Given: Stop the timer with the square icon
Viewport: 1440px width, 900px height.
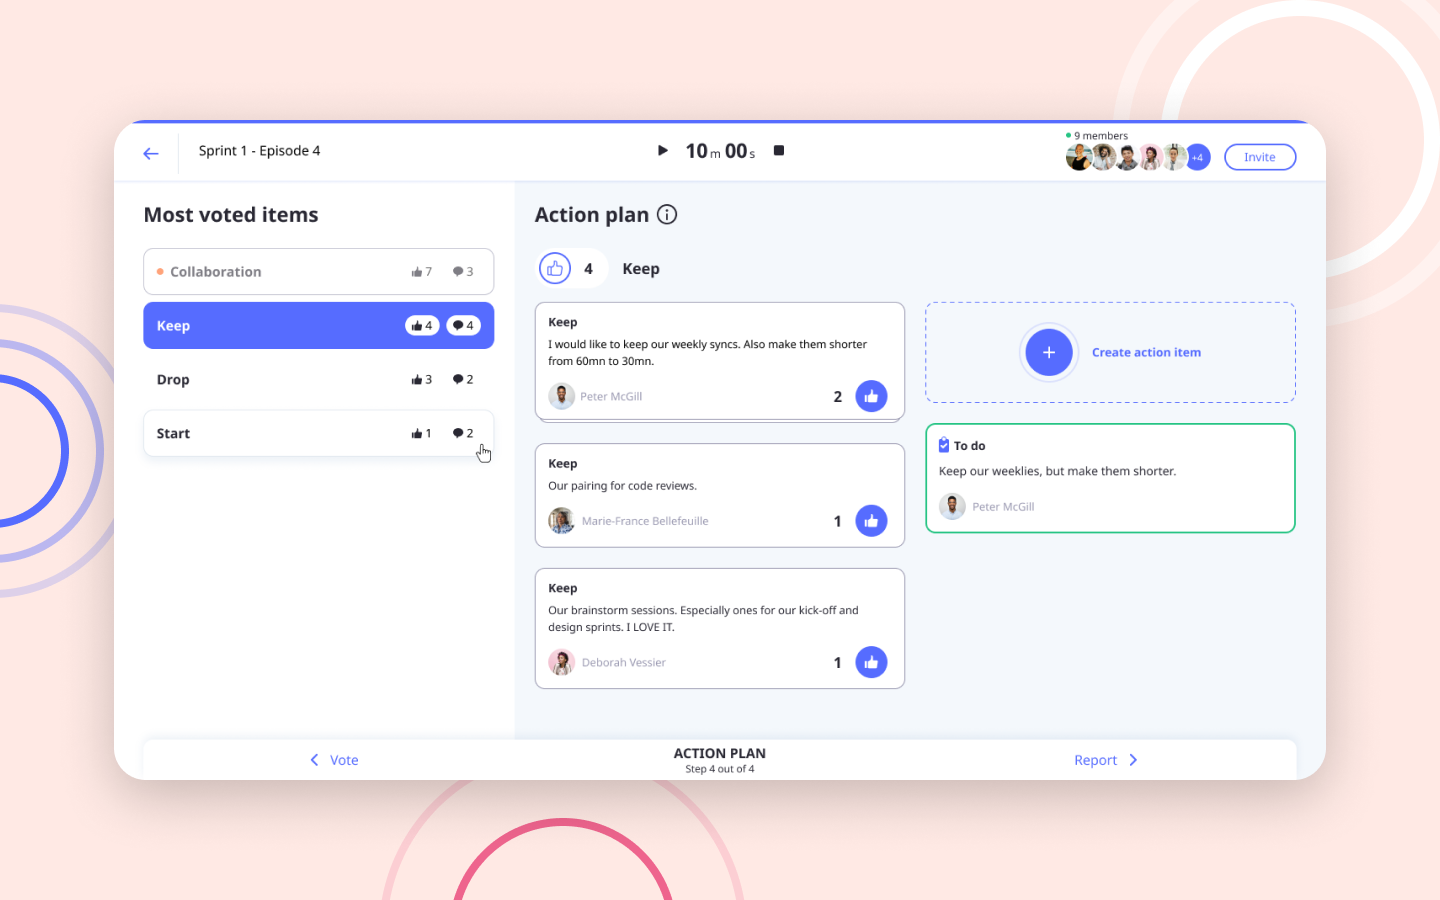Looking at the screenshot, I should tap(779, 150).
